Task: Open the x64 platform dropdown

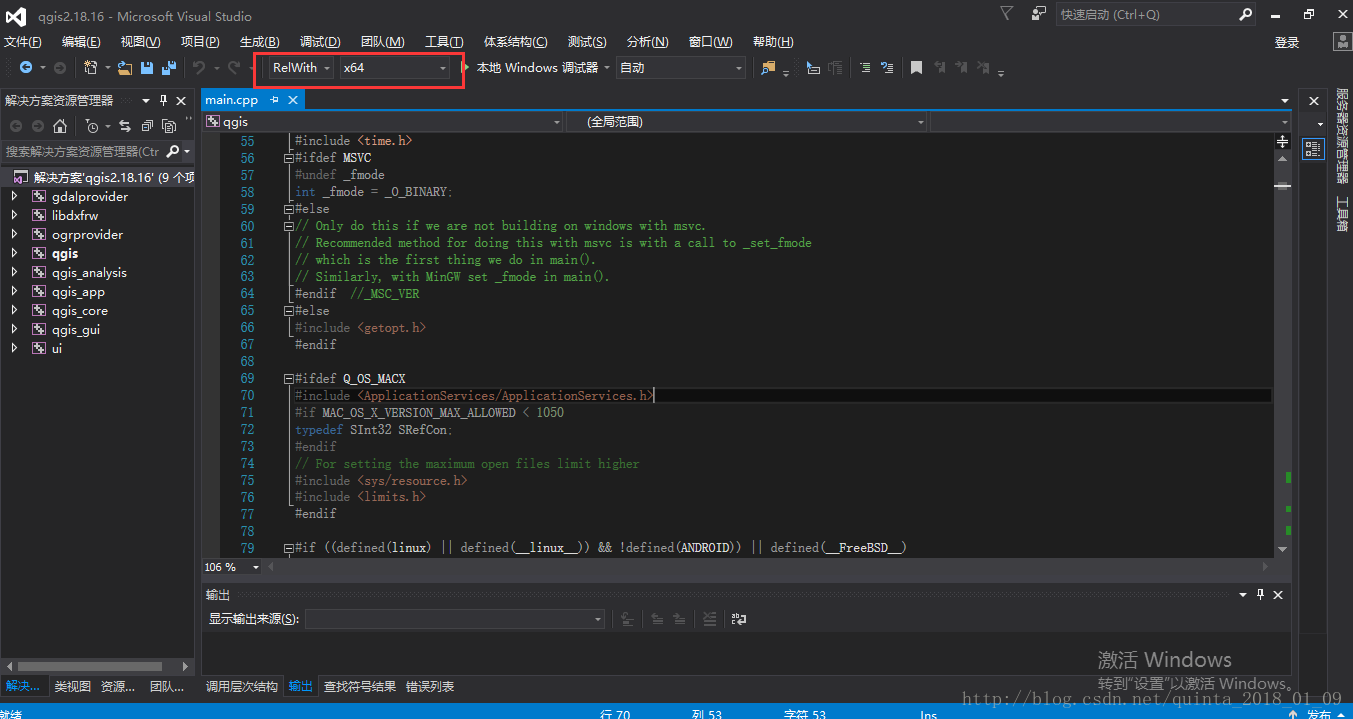Action: 394,67
